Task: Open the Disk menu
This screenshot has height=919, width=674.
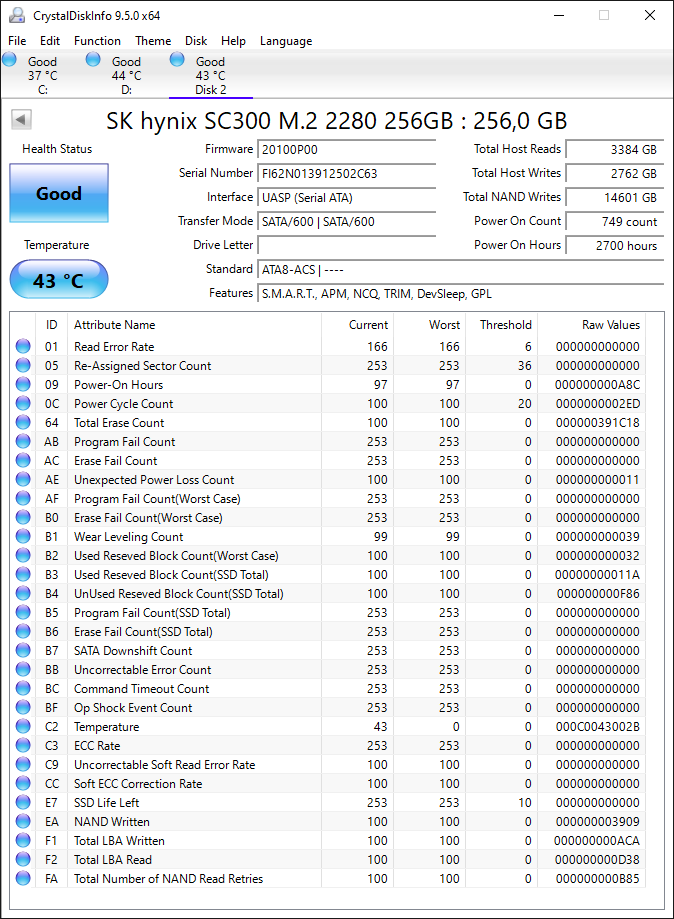Action: point(196,40)
